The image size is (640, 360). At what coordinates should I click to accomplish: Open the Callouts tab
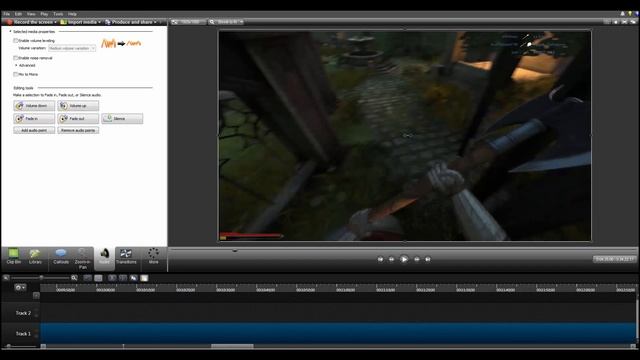[61, 257]
